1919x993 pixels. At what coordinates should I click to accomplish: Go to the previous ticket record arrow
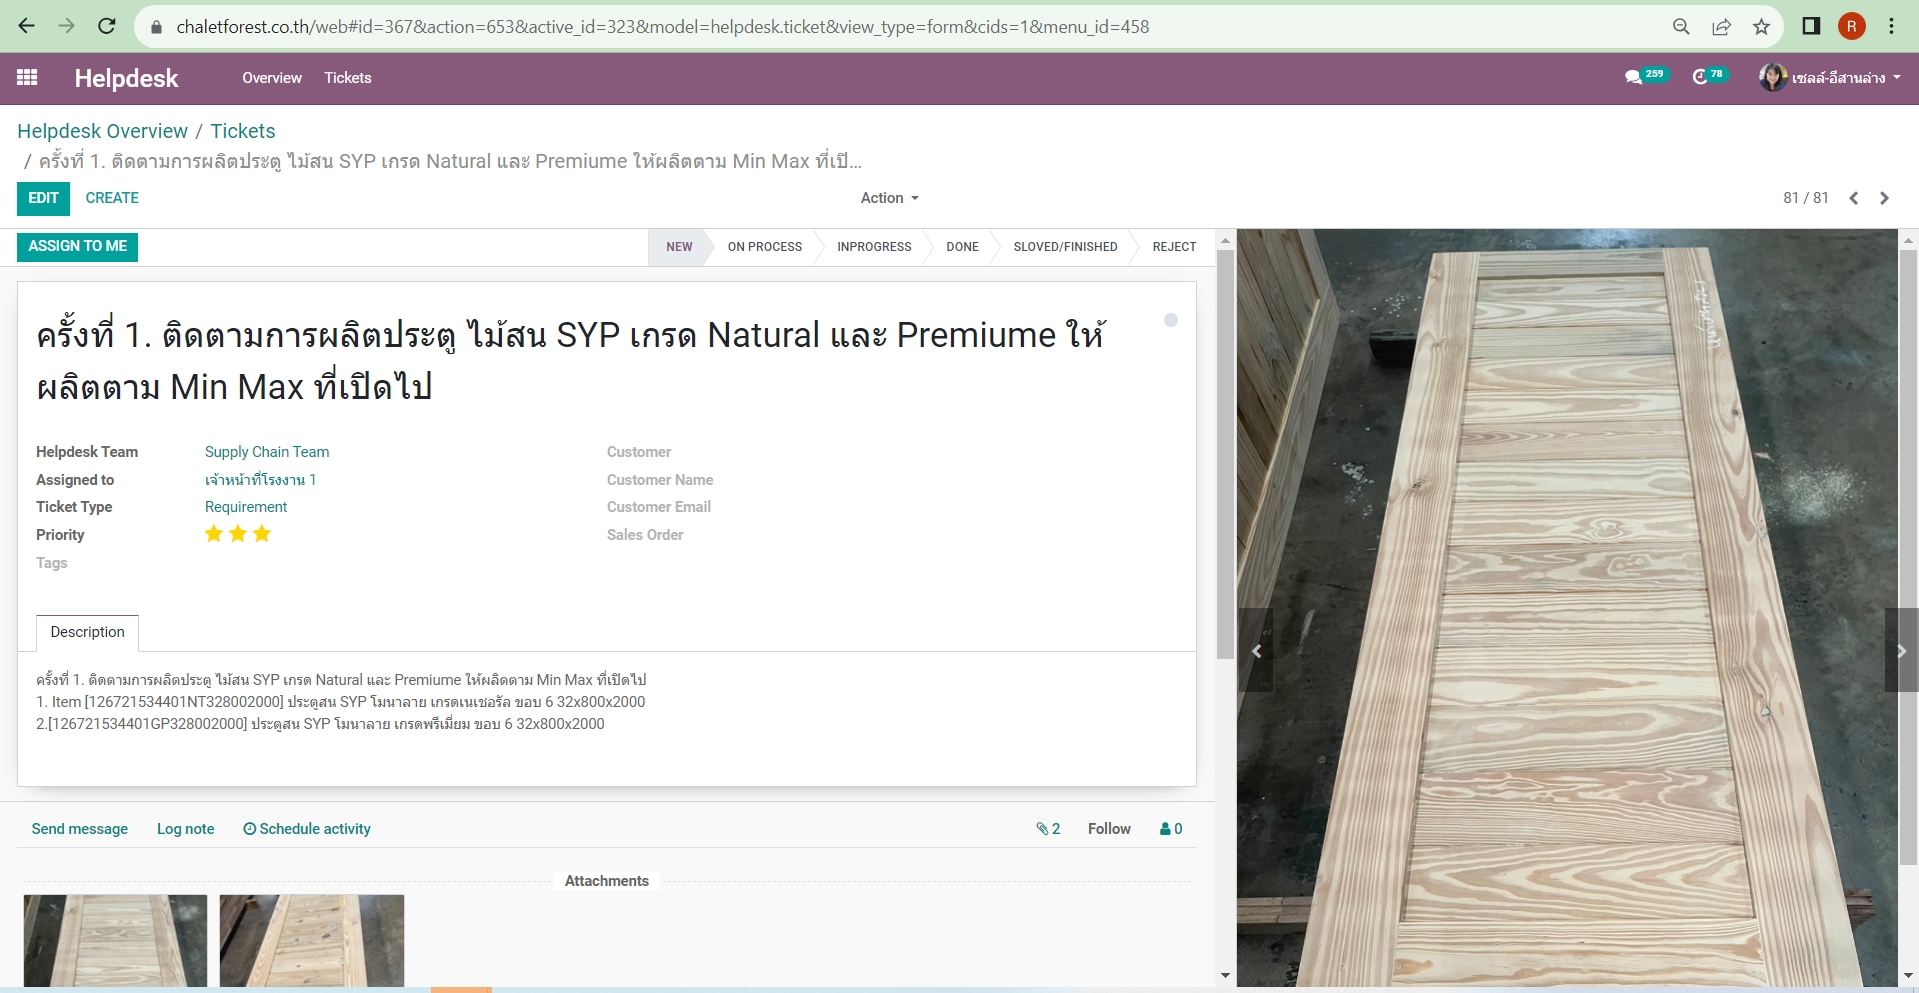coord(1853,198)
